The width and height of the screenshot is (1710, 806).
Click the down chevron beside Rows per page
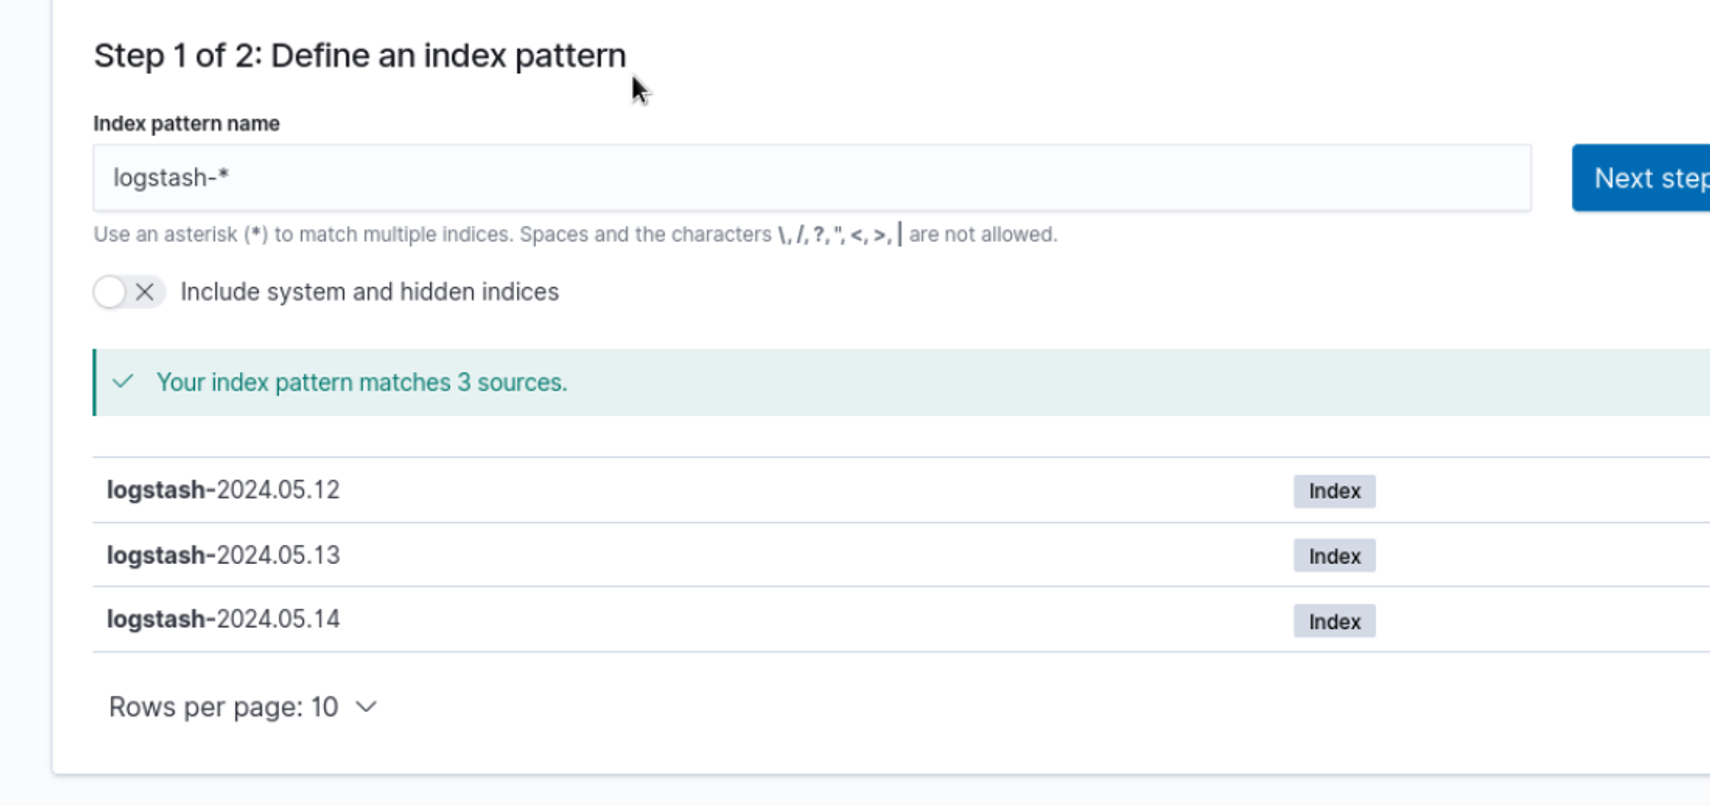tap(366, 707)
